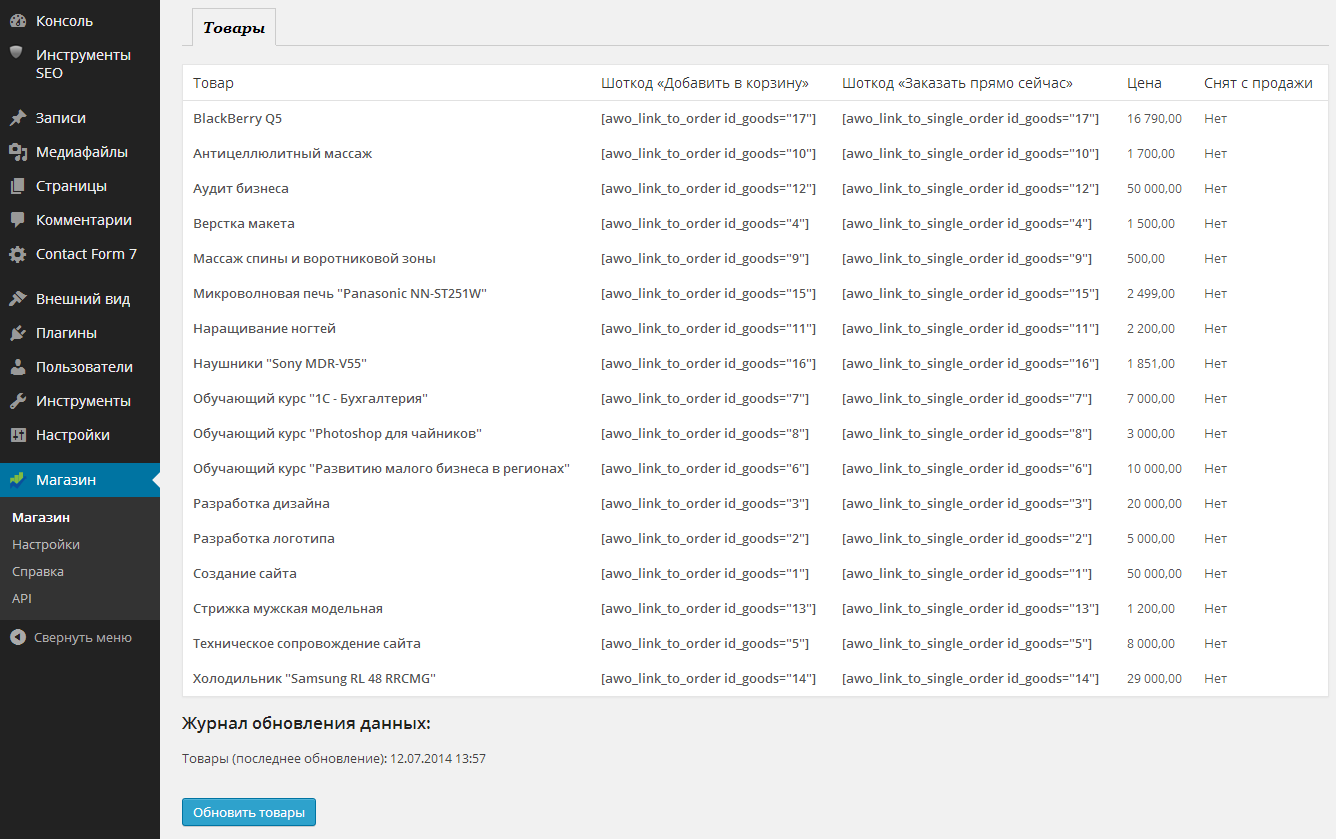Click the Товар column header
Screen dimensions: 1336x839
[x=213, y=83]
